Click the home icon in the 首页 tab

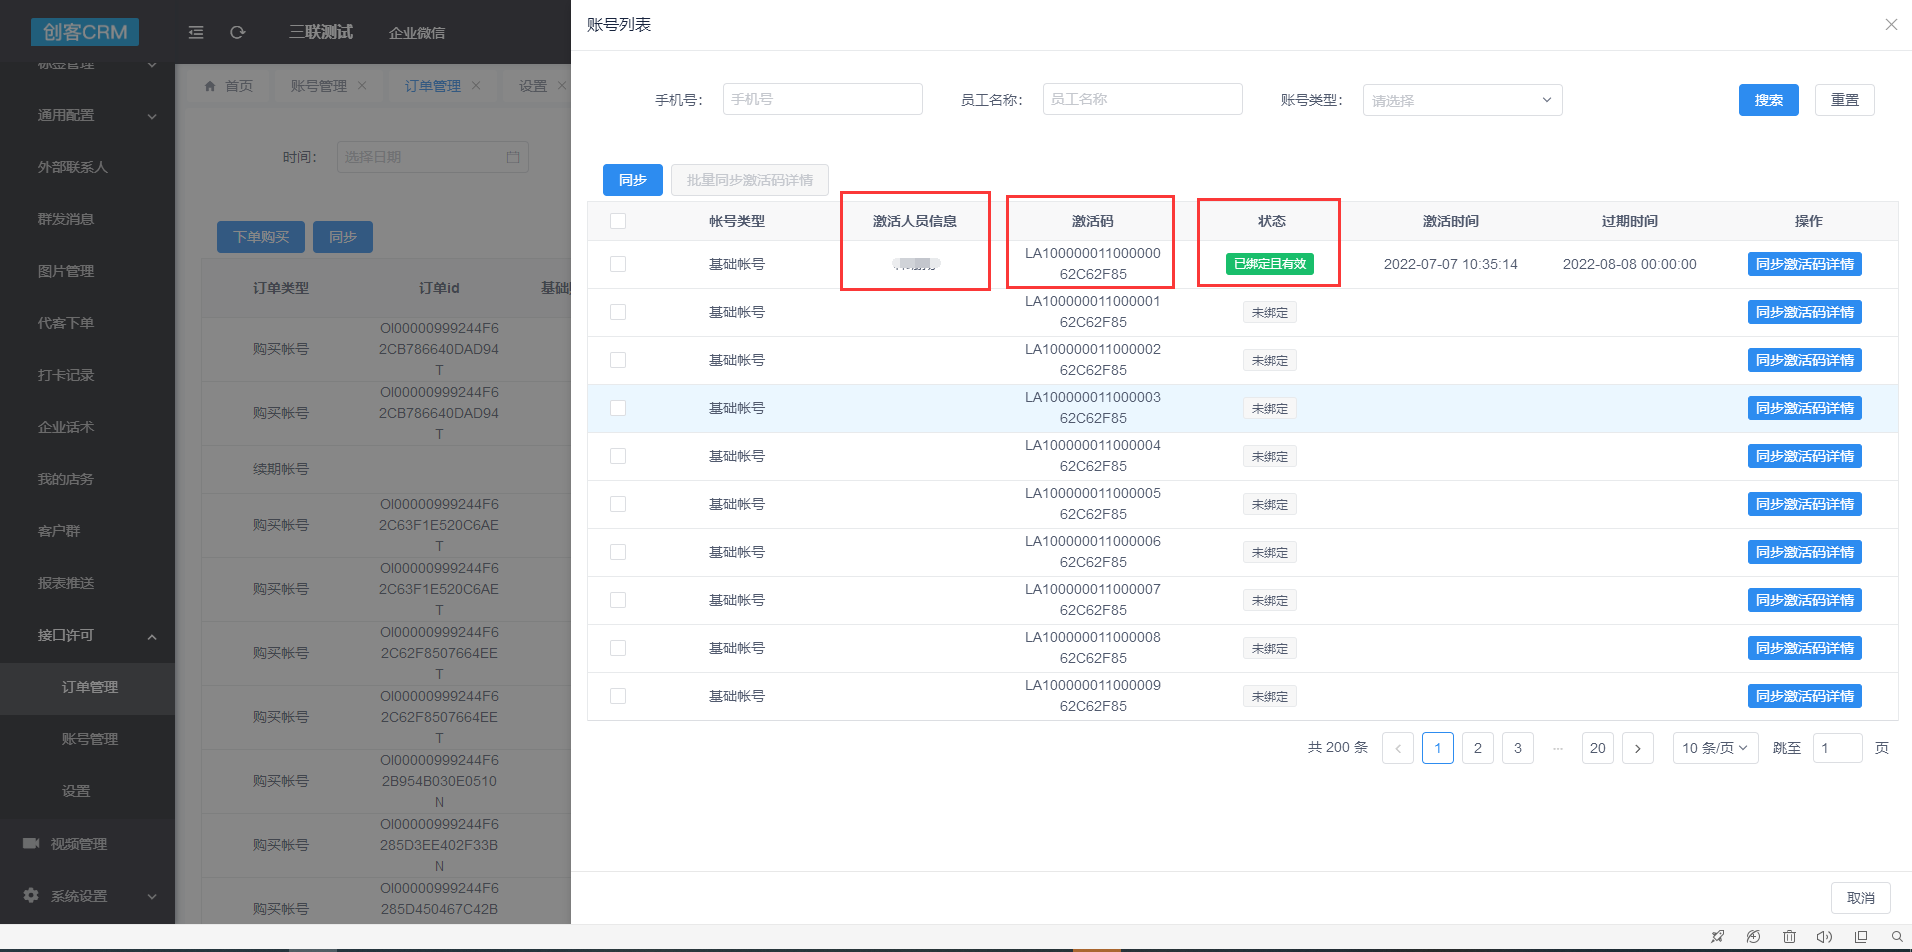point(210,86)
